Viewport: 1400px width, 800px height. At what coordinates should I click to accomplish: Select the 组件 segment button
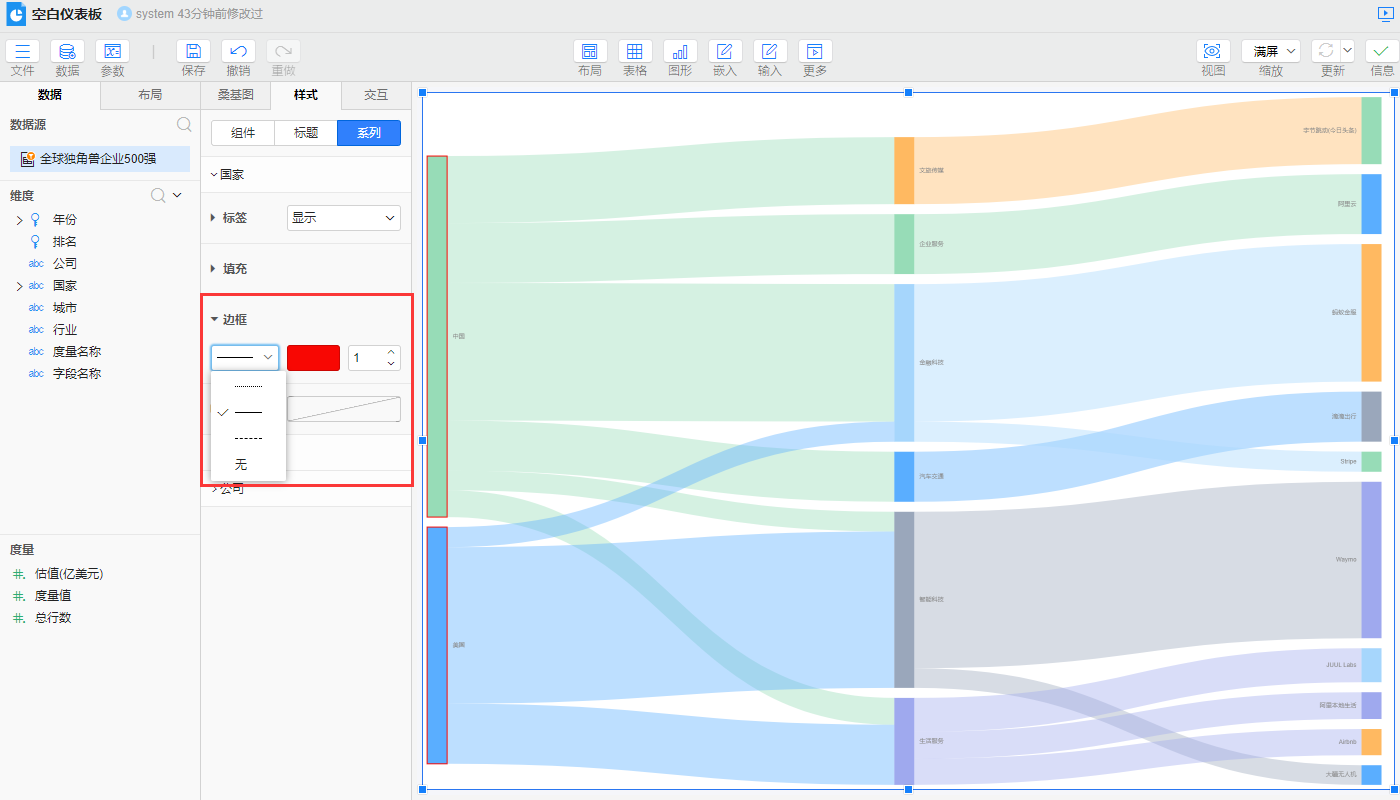click(243, 133)
